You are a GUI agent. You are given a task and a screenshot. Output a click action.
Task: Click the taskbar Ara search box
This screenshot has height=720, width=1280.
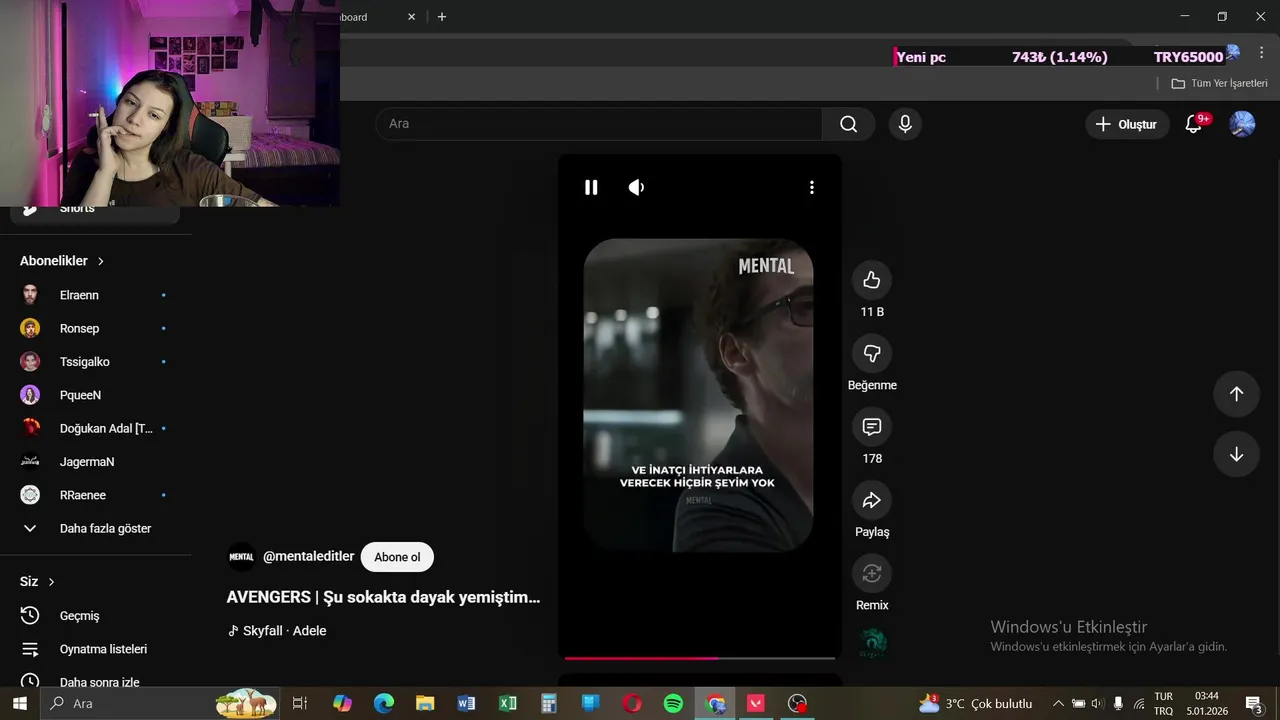point(160,703)
